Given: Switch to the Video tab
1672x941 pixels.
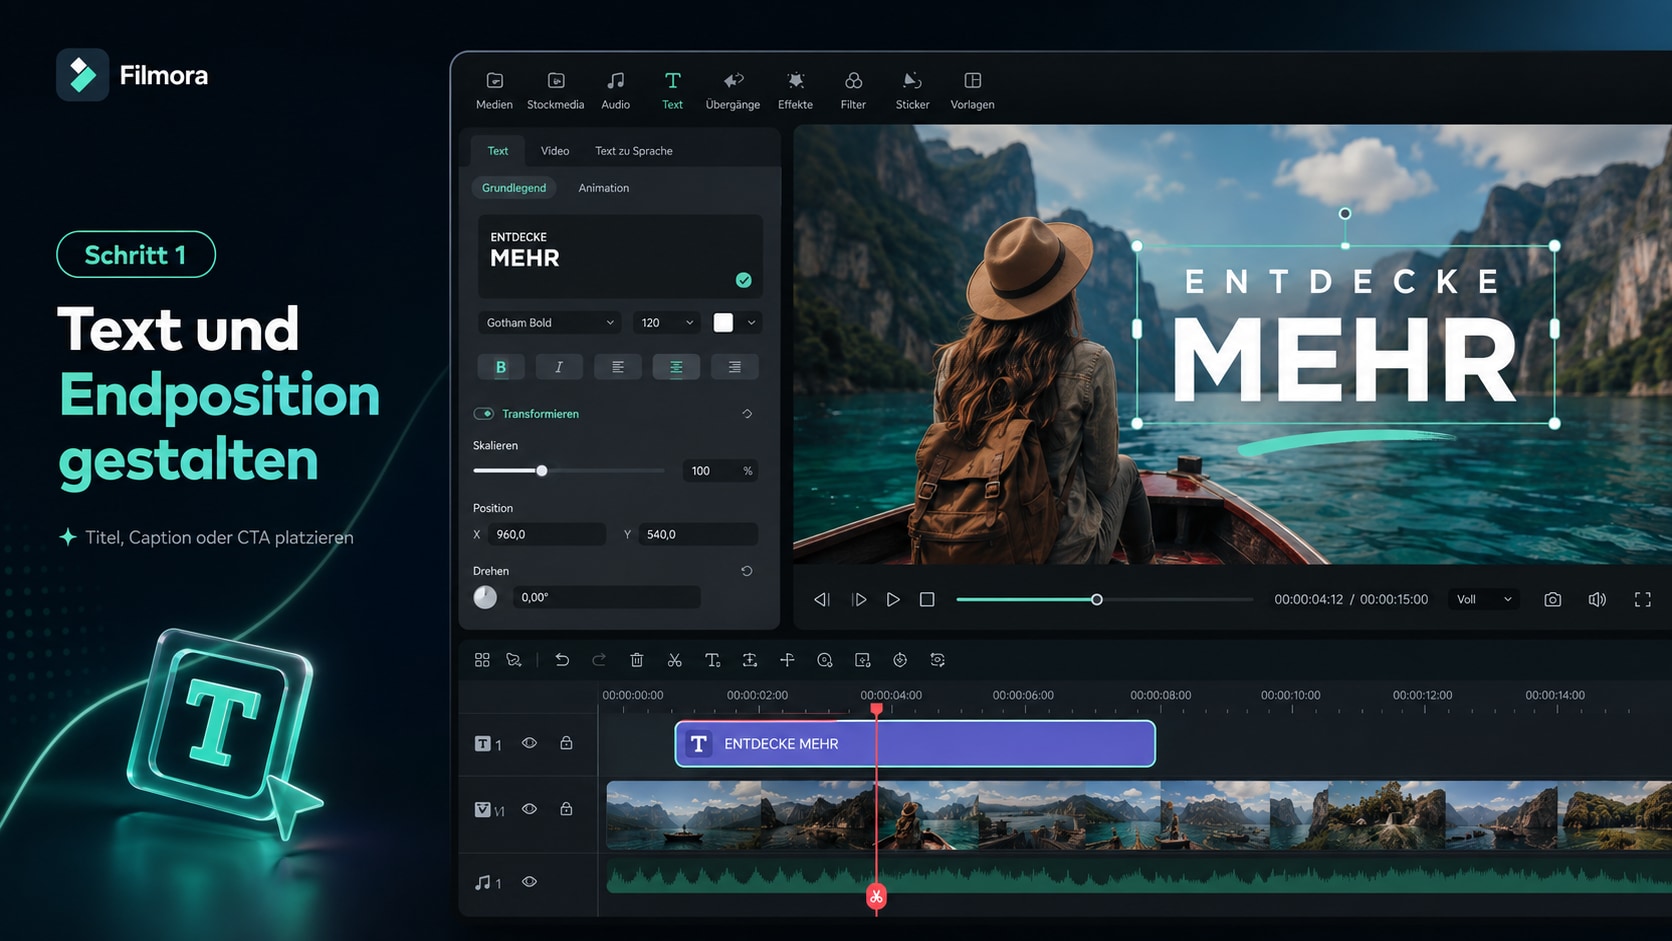Looking at the screenshot, I should coord(555,151).
